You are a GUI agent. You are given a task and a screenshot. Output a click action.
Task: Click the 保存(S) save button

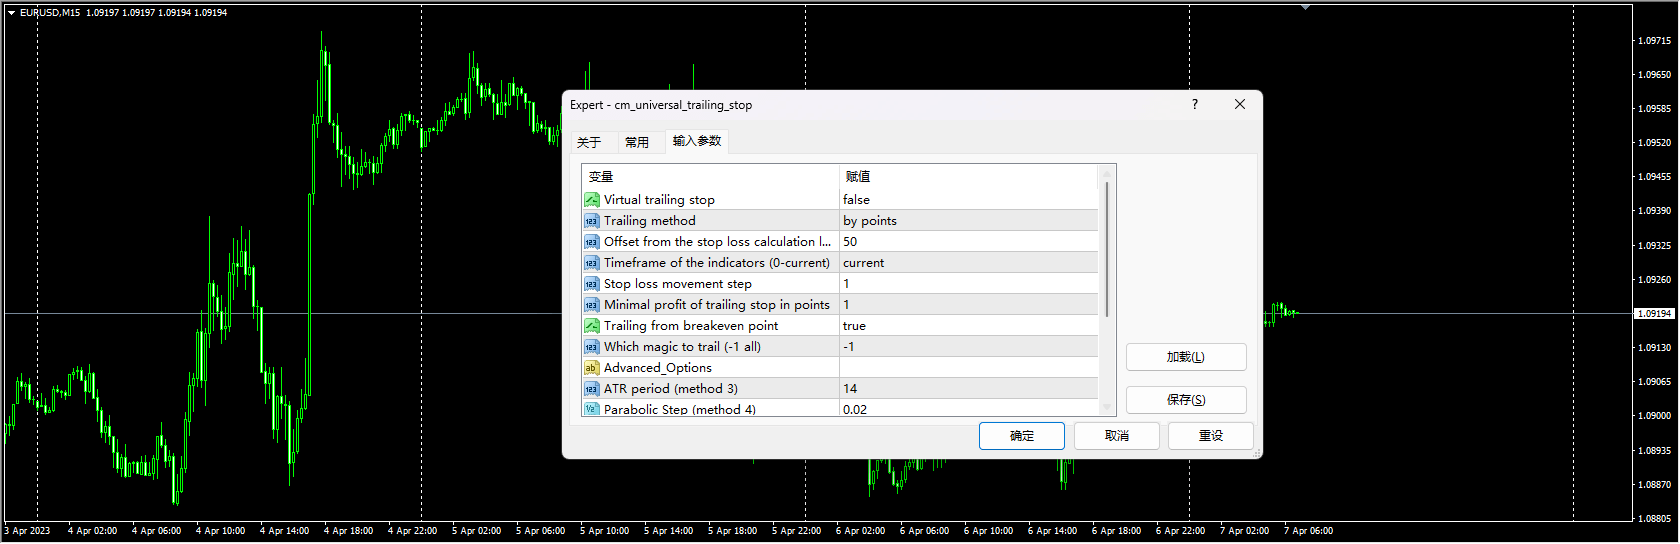point(1186,400)
